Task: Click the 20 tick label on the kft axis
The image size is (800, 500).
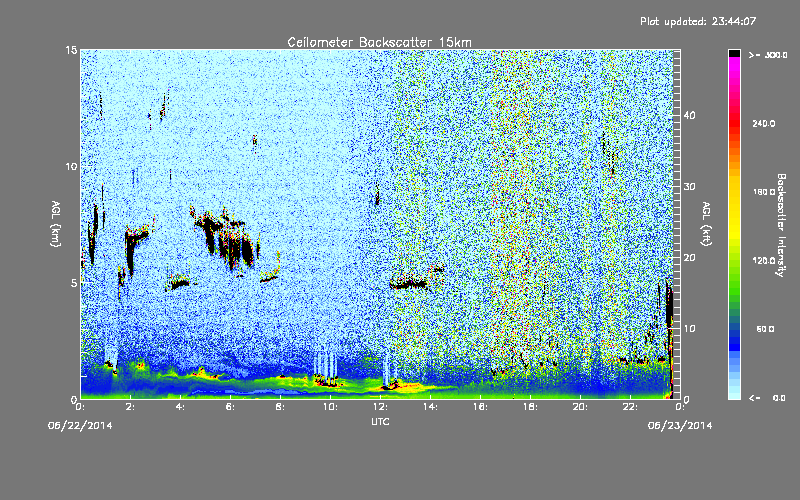Action: [689, 258]
